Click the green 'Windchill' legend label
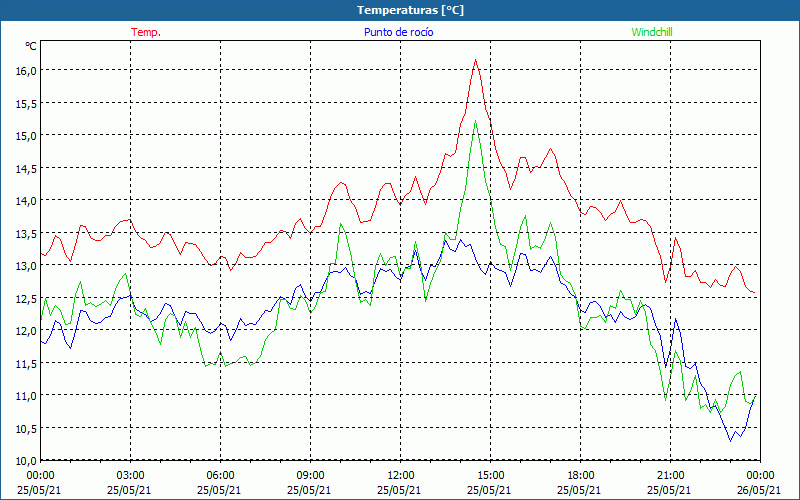The width and height of the screenshot is (800, 500). click(652, 32)
